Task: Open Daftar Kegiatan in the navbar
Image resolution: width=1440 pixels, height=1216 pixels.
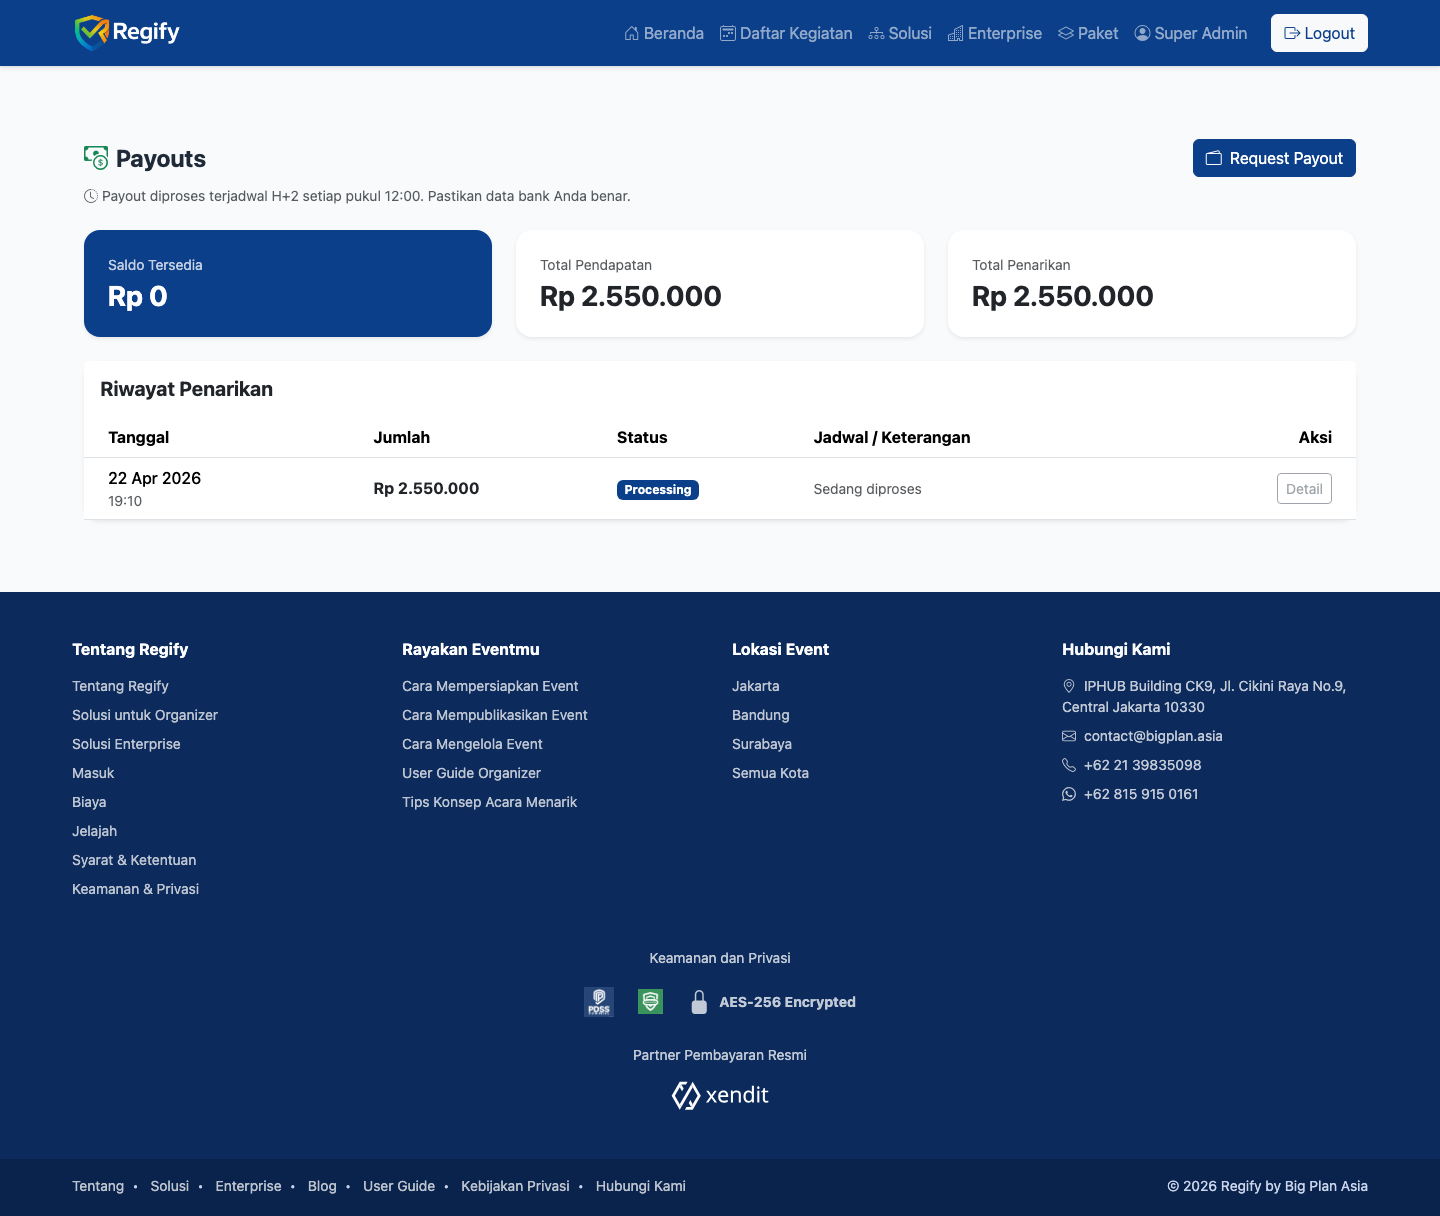Action: (x=786, y=33)
